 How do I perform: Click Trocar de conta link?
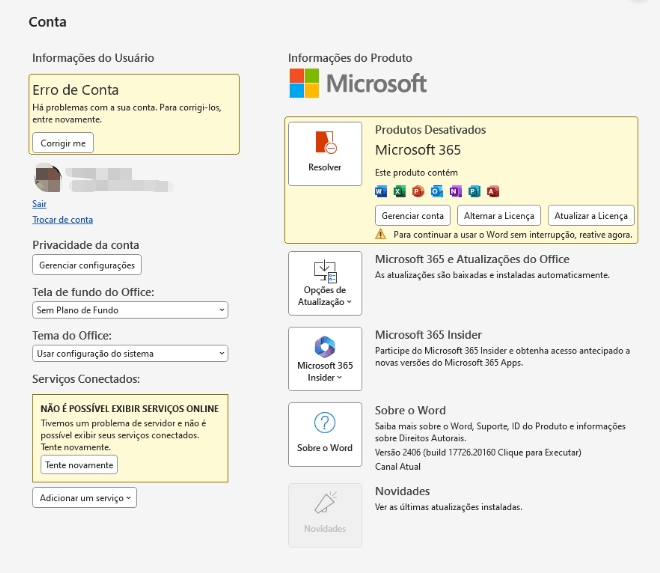(62, 219)
